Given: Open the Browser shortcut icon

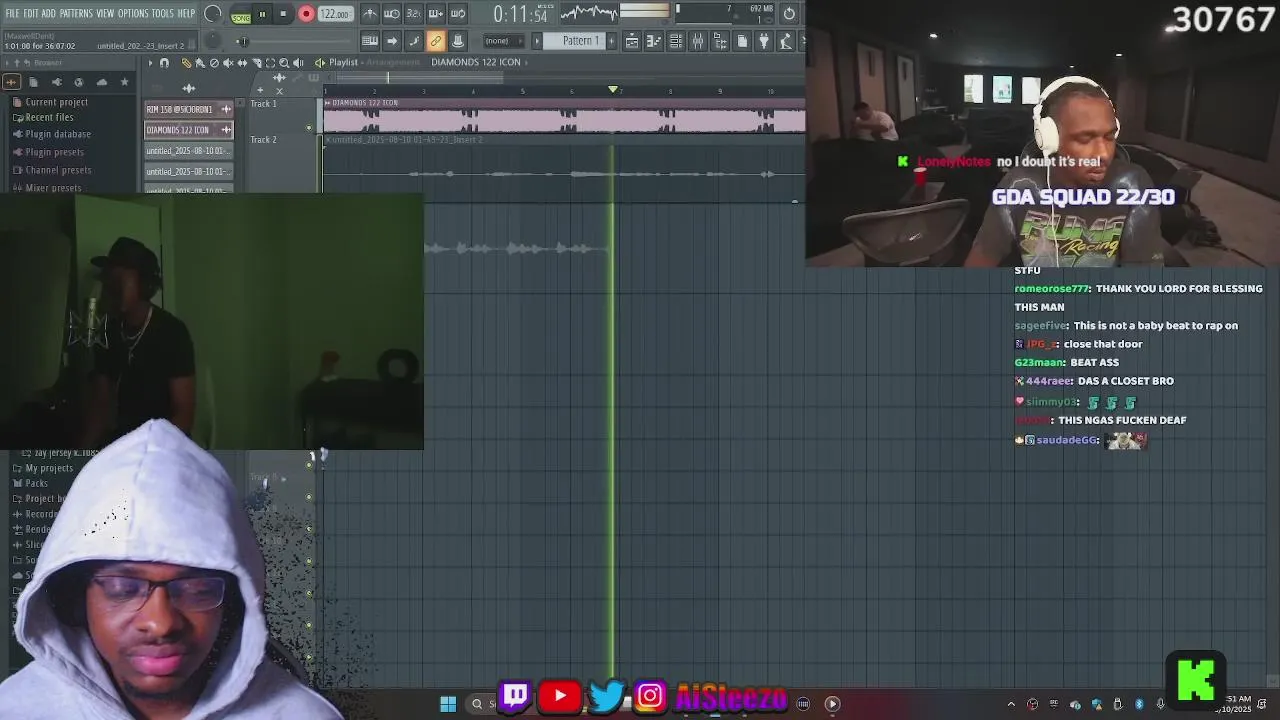Looking at the screenshot, I should (720, 41).
